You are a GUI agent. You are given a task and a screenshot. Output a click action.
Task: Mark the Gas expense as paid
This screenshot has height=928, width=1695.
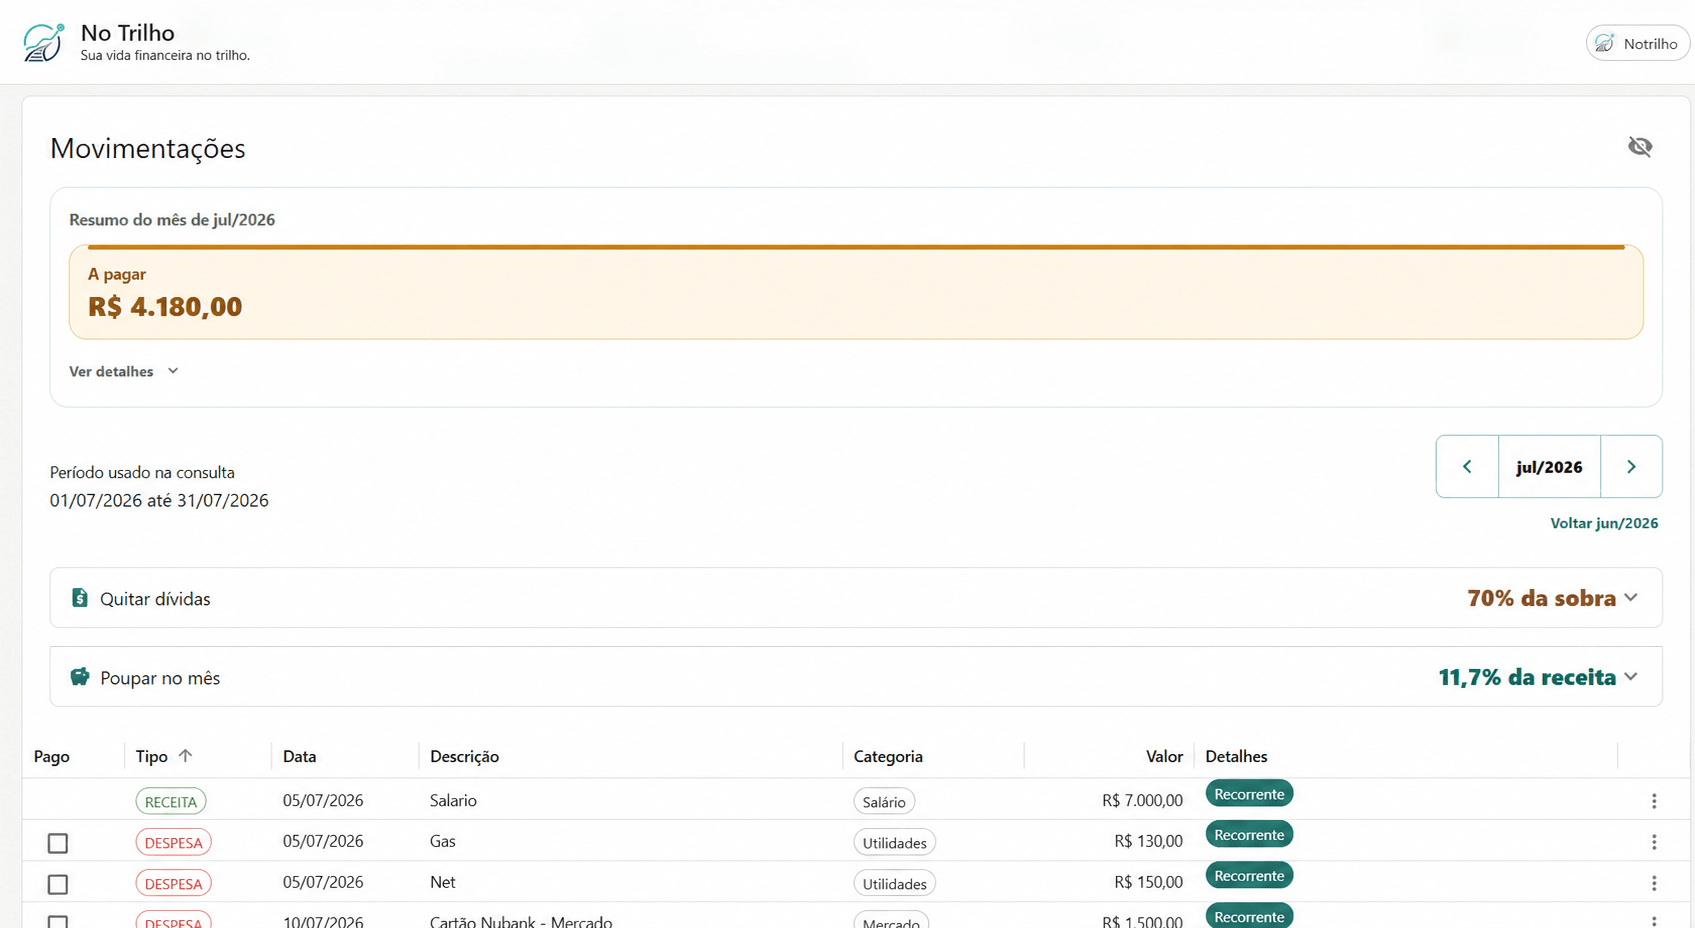(58, 843)
